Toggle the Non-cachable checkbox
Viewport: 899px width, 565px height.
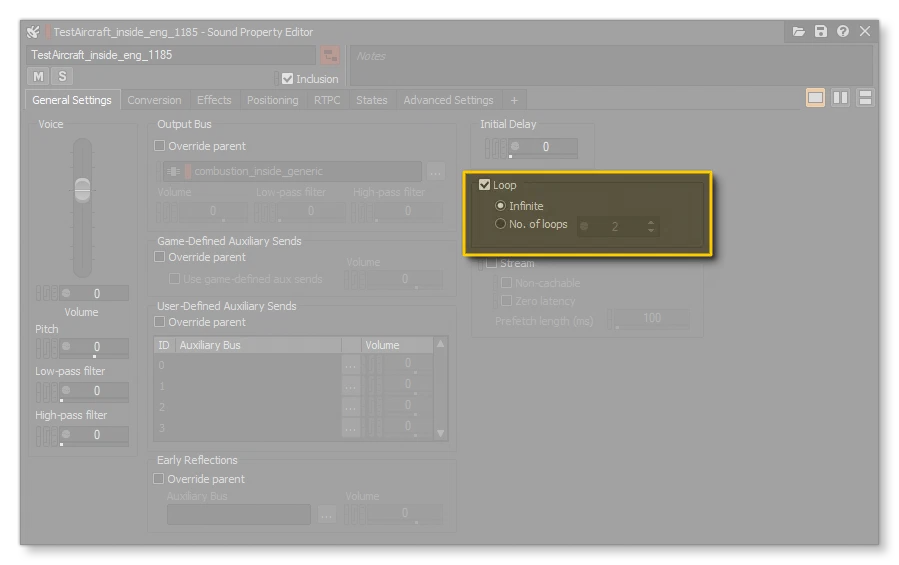pos(506,283)
